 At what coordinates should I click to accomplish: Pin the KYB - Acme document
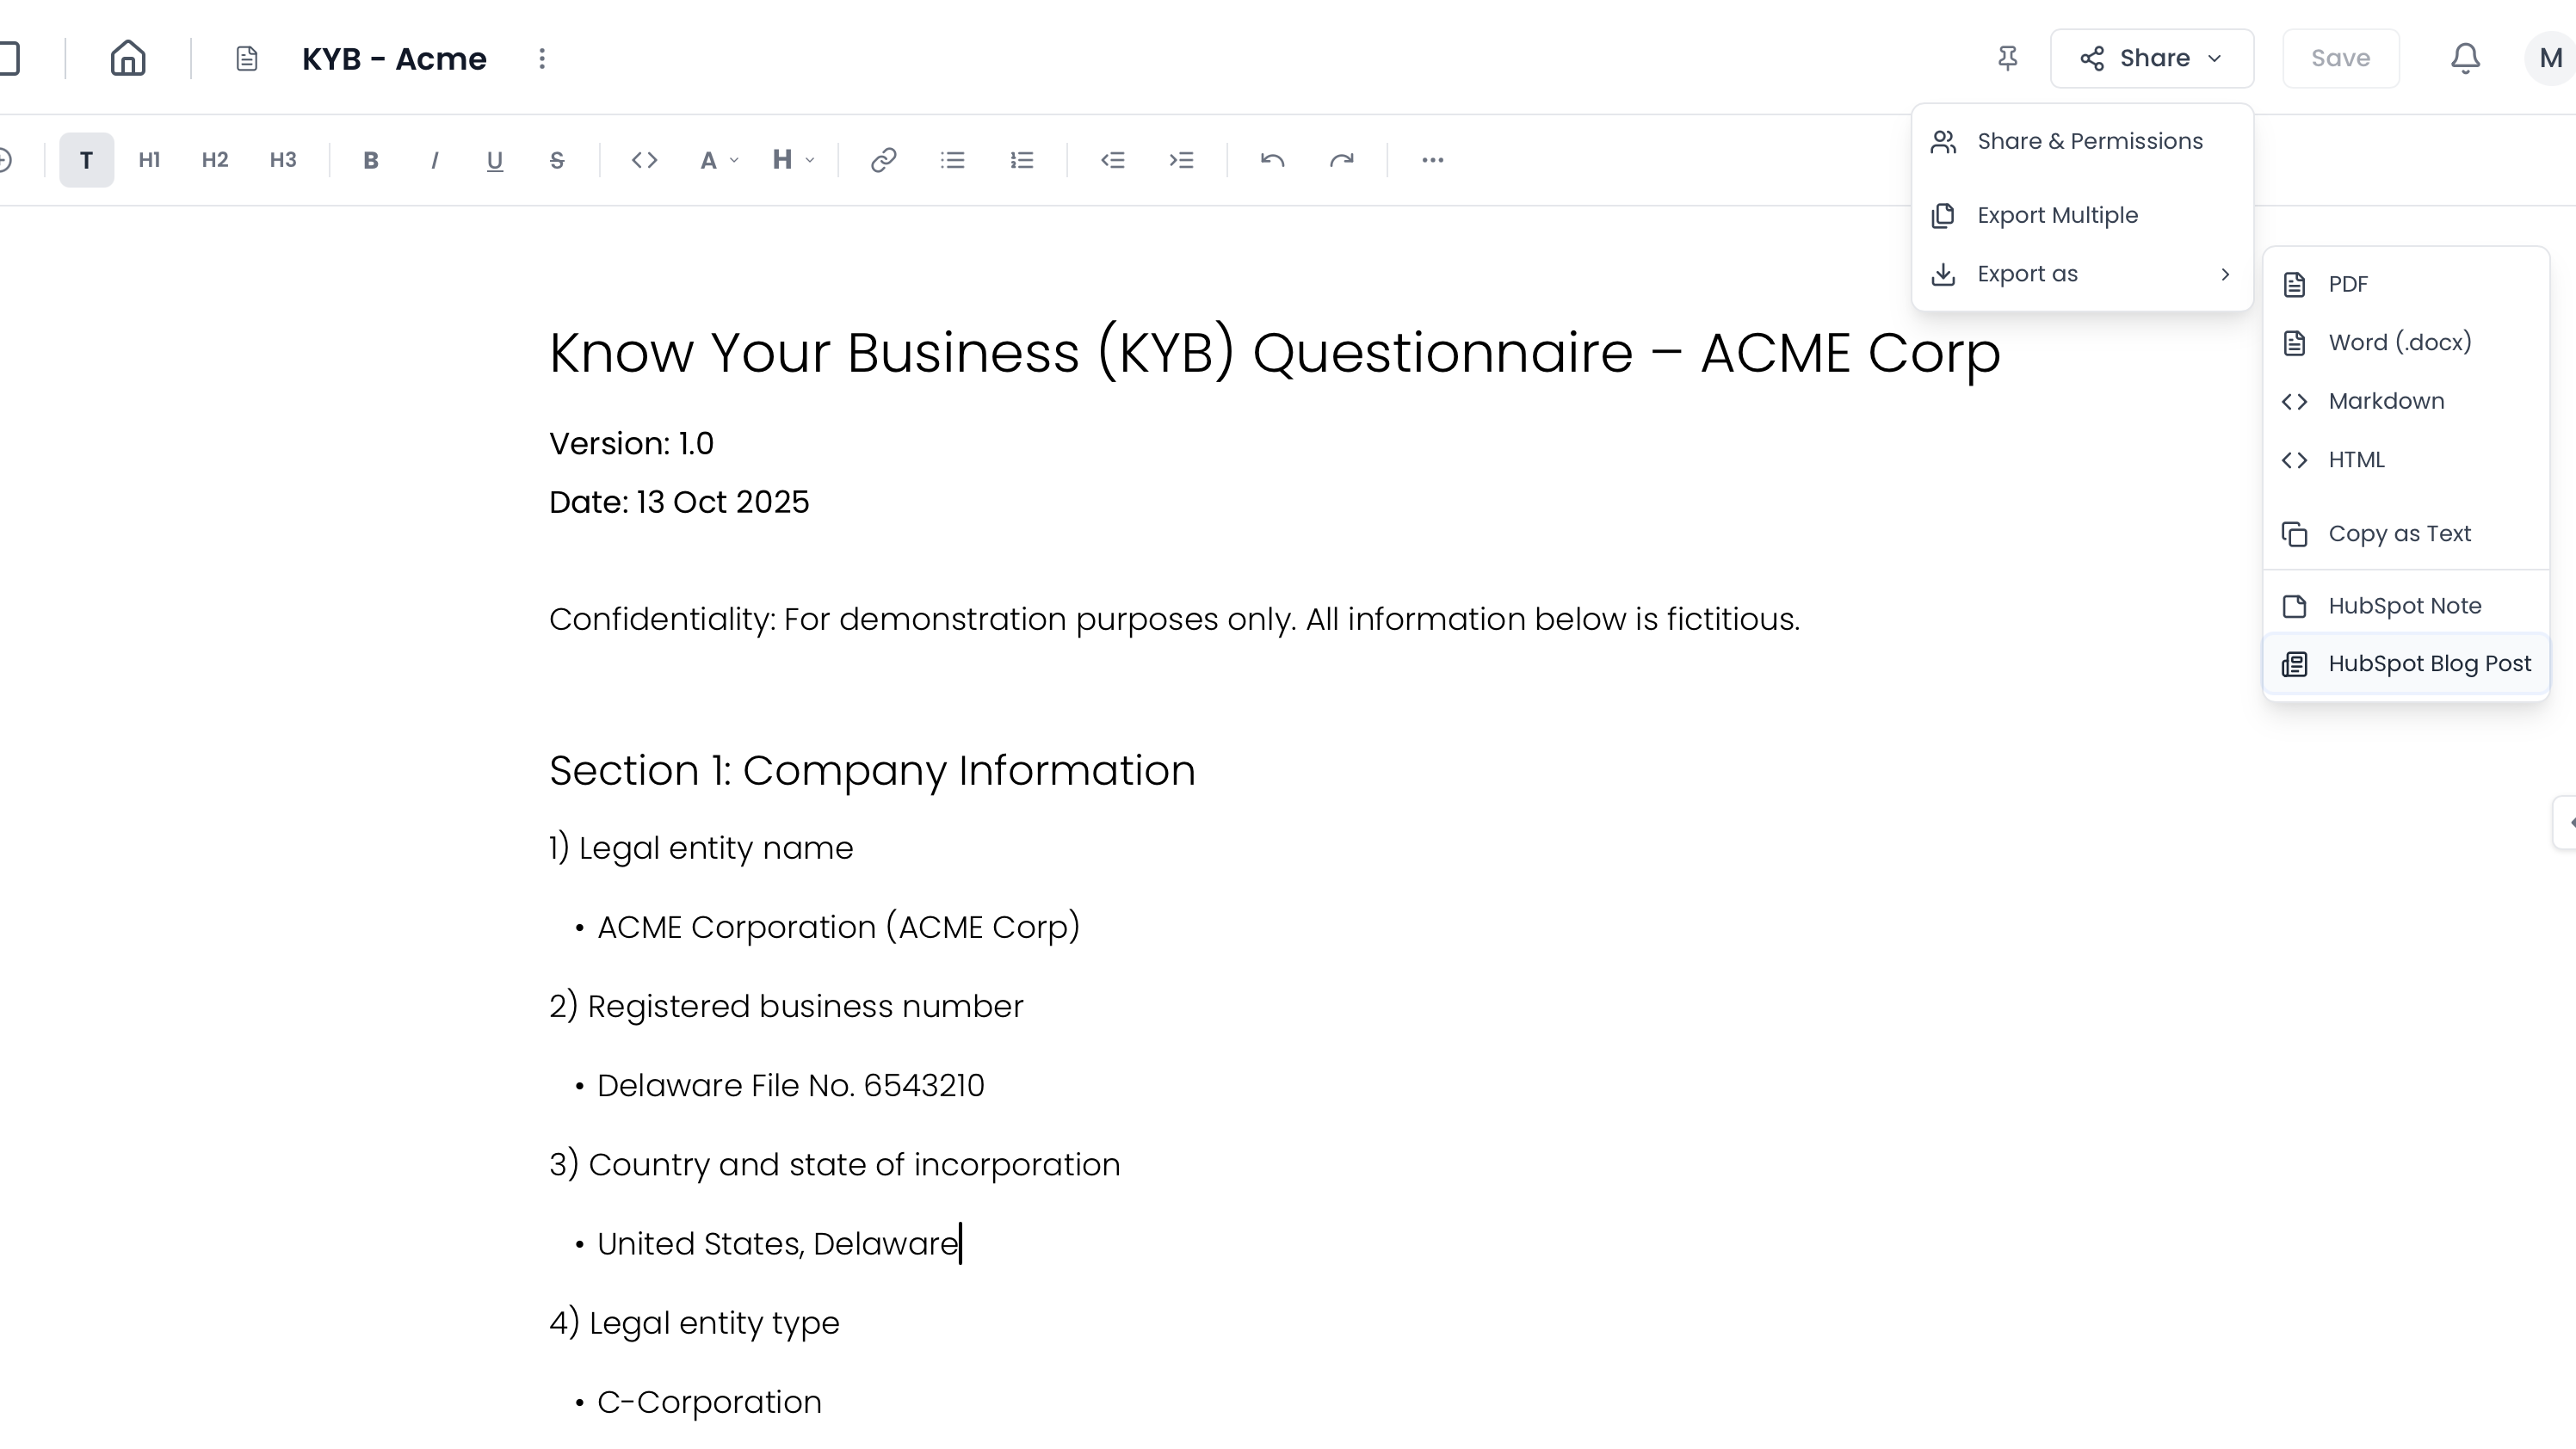(x=2007, y=58)
